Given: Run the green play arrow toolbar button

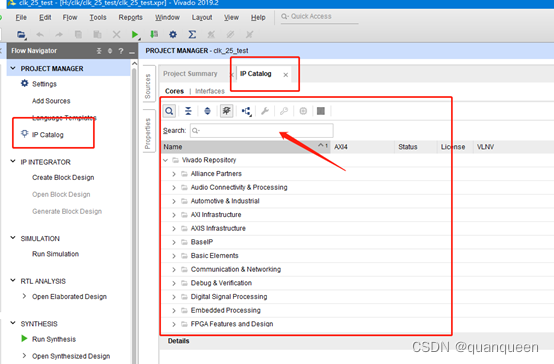Looking at the screenshot, I should coord(135,34).
